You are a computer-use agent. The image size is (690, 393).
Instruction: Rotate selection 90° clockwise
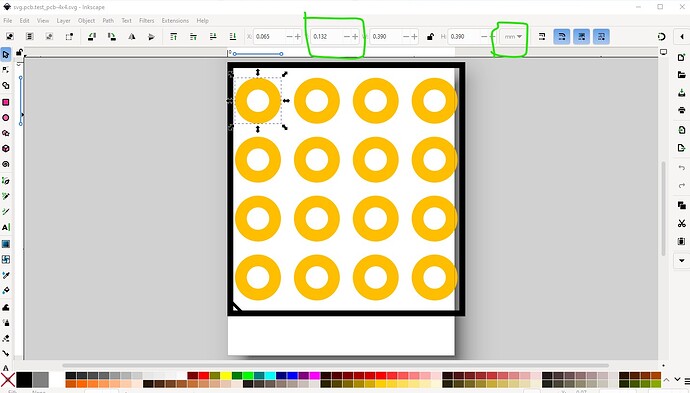point(112,37)
